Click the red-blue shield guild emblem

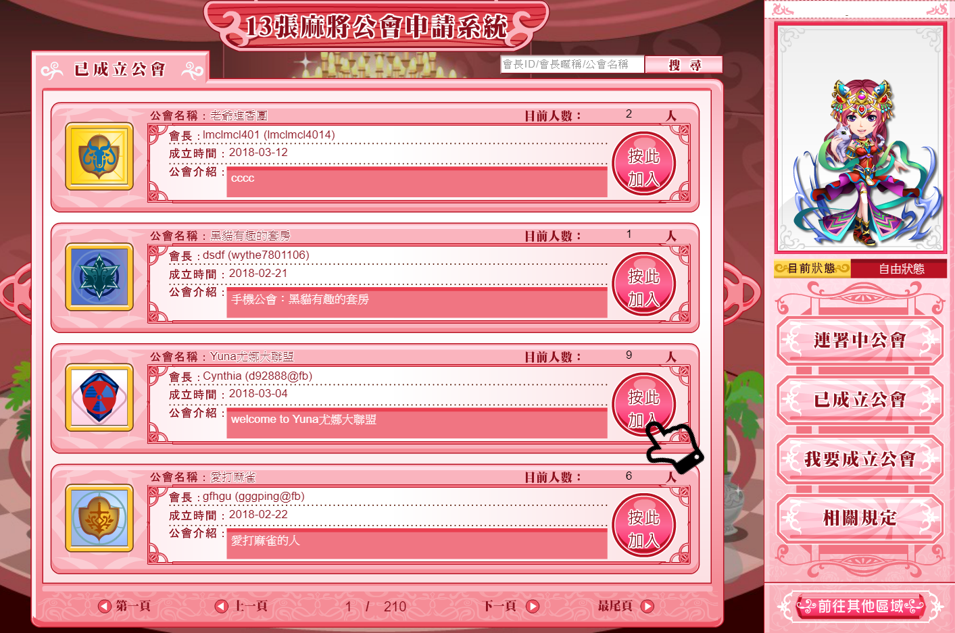point(99,398)
